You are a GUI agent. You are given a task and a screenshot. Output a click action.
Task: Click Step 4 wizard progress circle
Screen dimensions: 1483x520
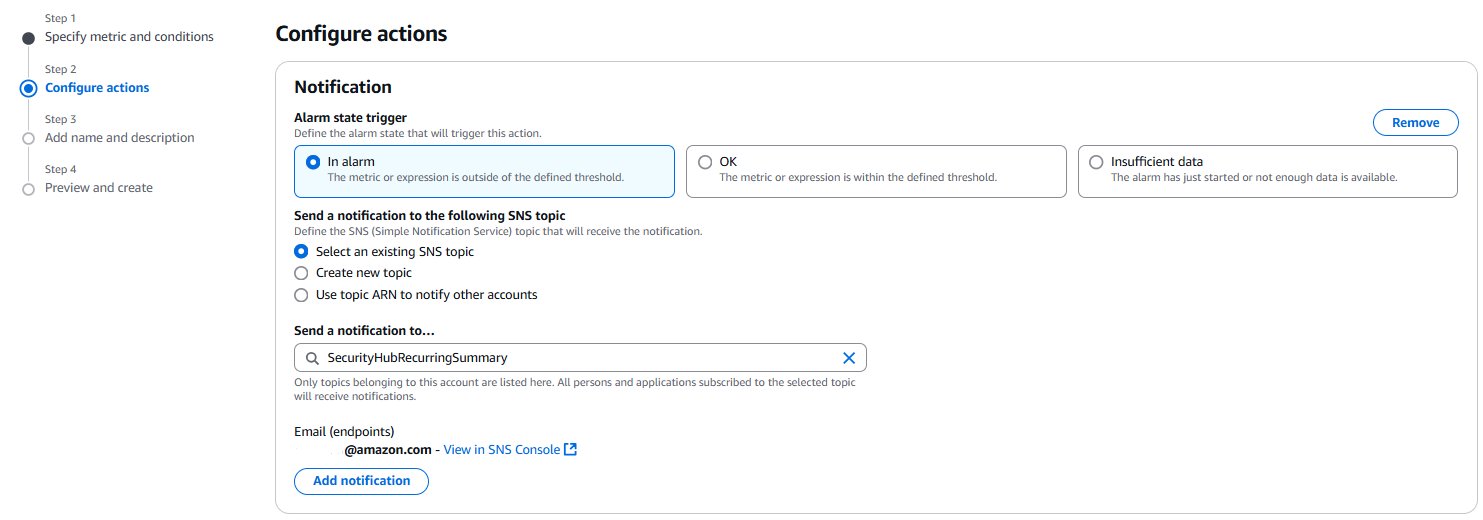(x=28, y=188)
